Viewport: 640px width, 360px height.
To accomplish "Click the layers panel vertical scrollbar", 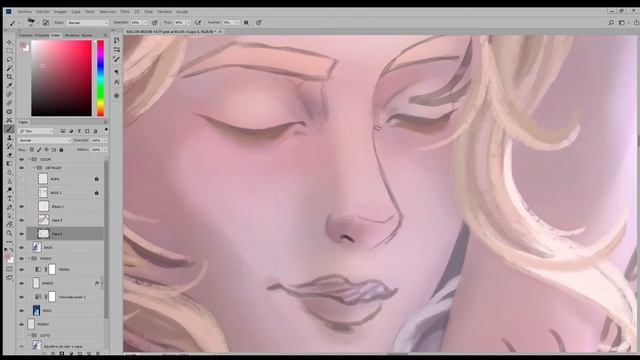I will click(x=106, y=239).
